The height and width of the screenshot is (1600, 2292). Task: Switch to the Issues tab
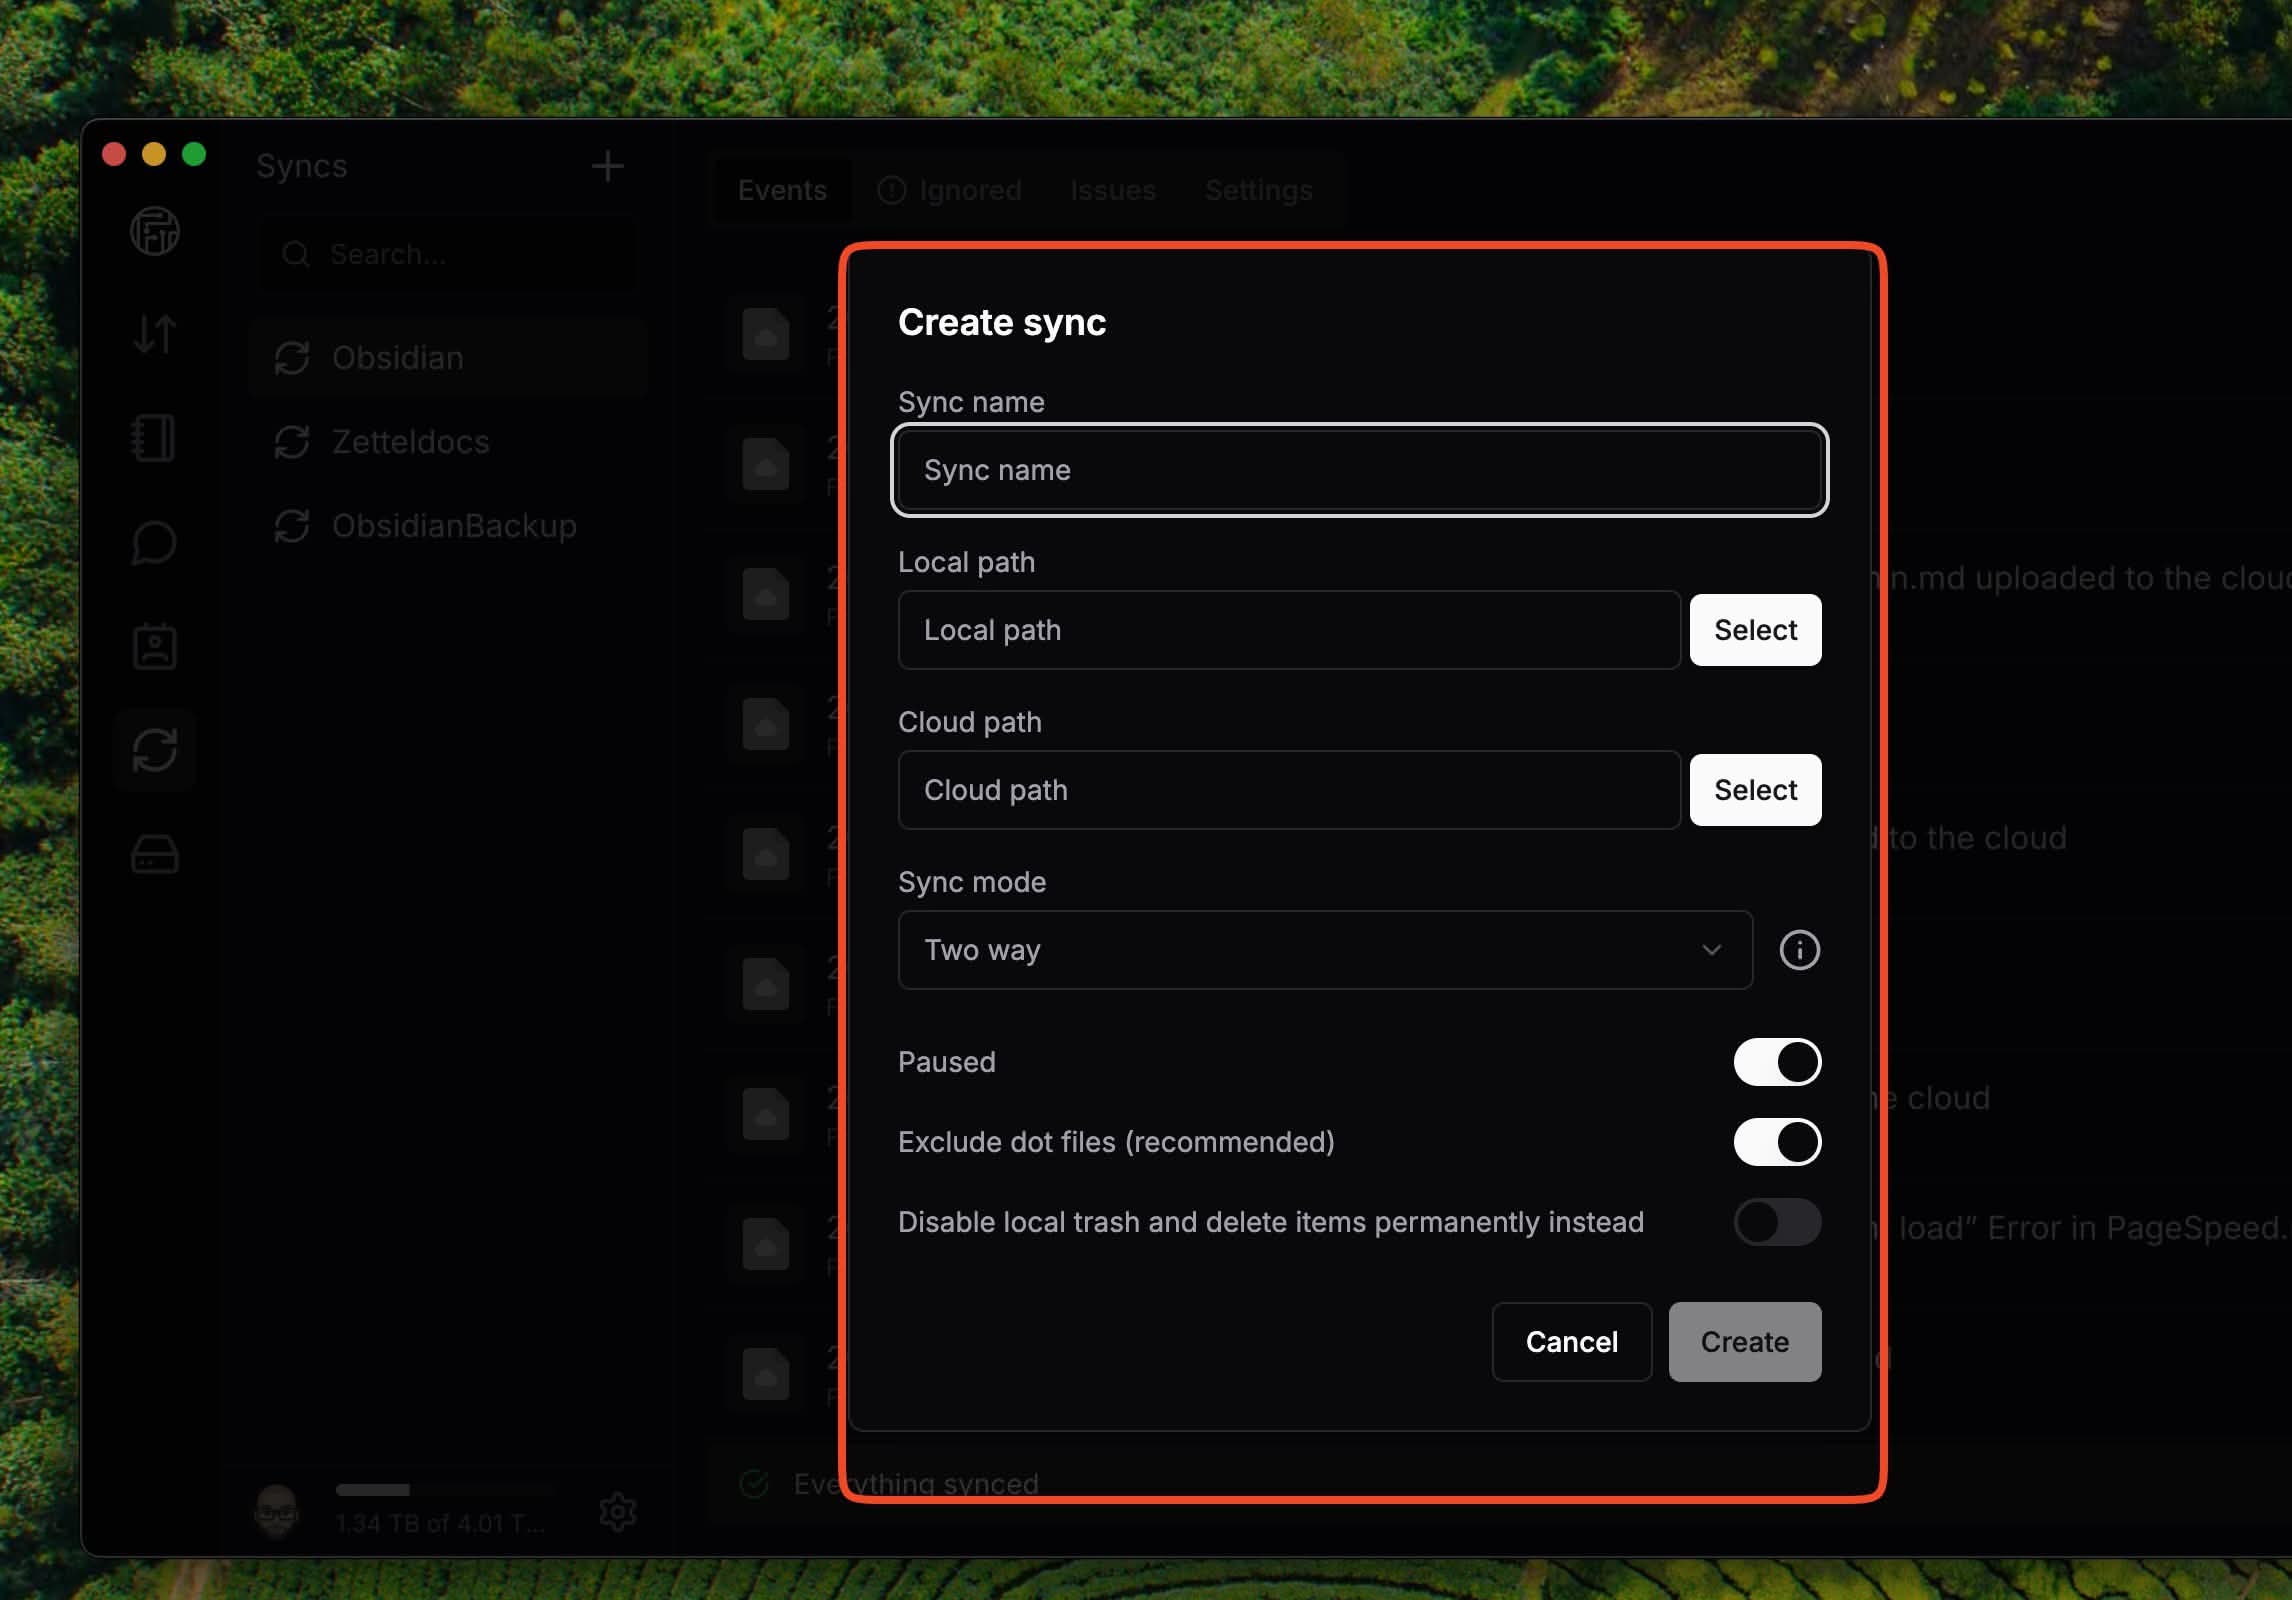1112,190
